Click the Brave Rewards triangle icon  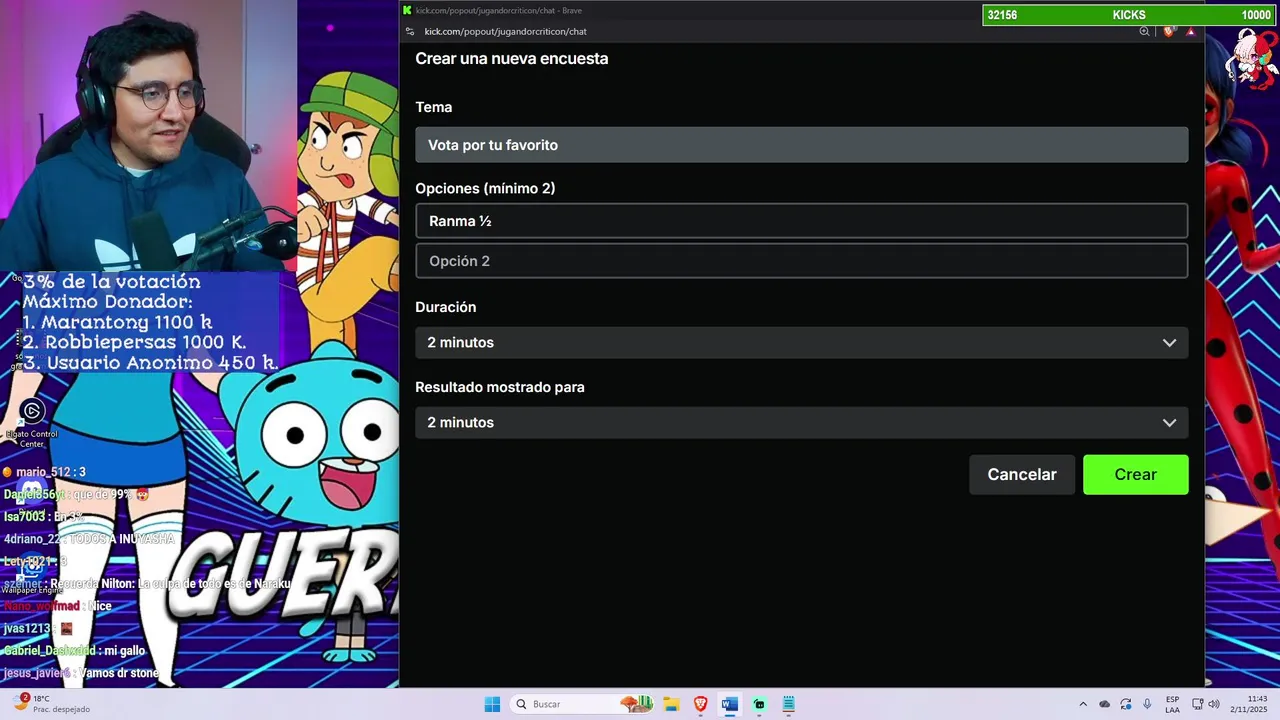click(x=1190, y=32)
